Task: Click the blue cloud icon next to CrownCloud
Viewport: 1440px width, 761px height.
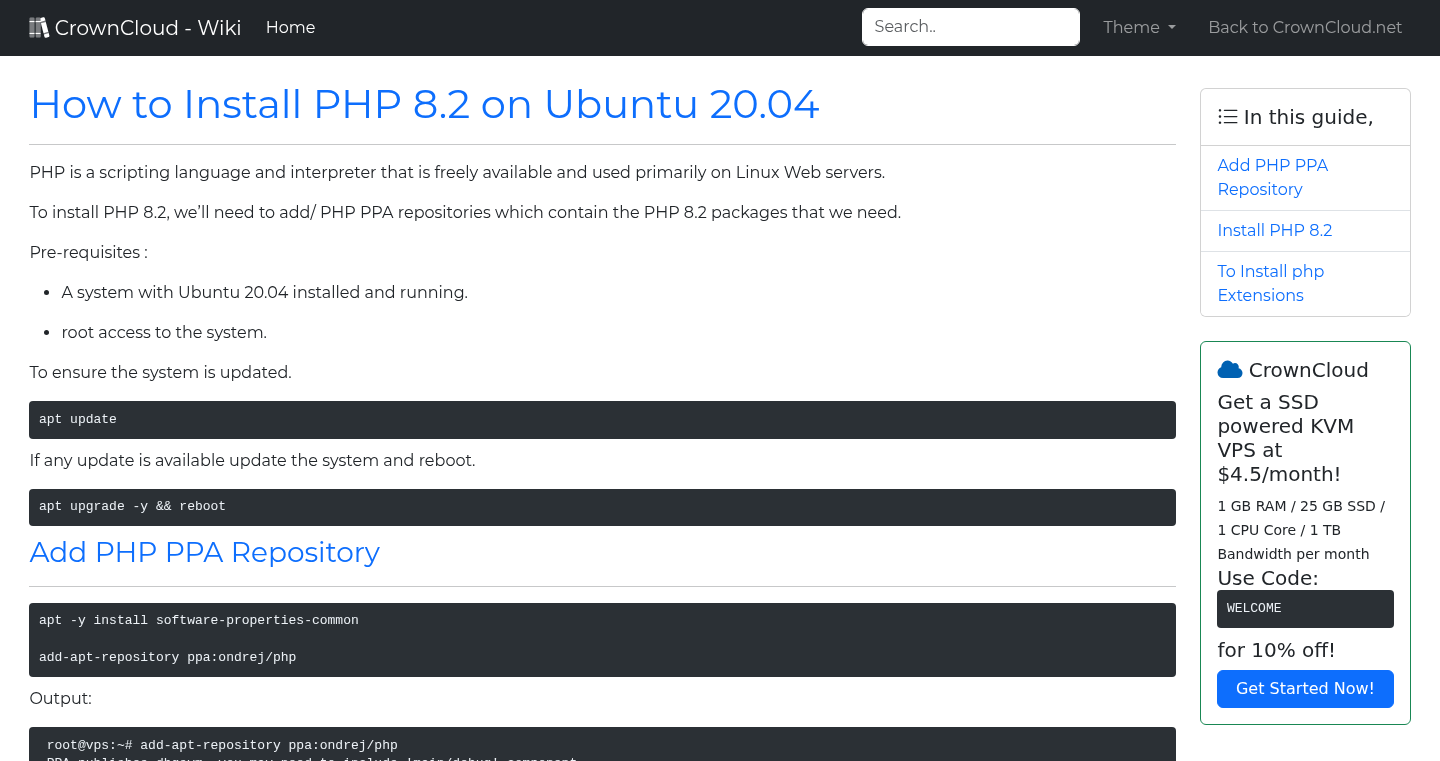Action: click(x=1229, y=369)
